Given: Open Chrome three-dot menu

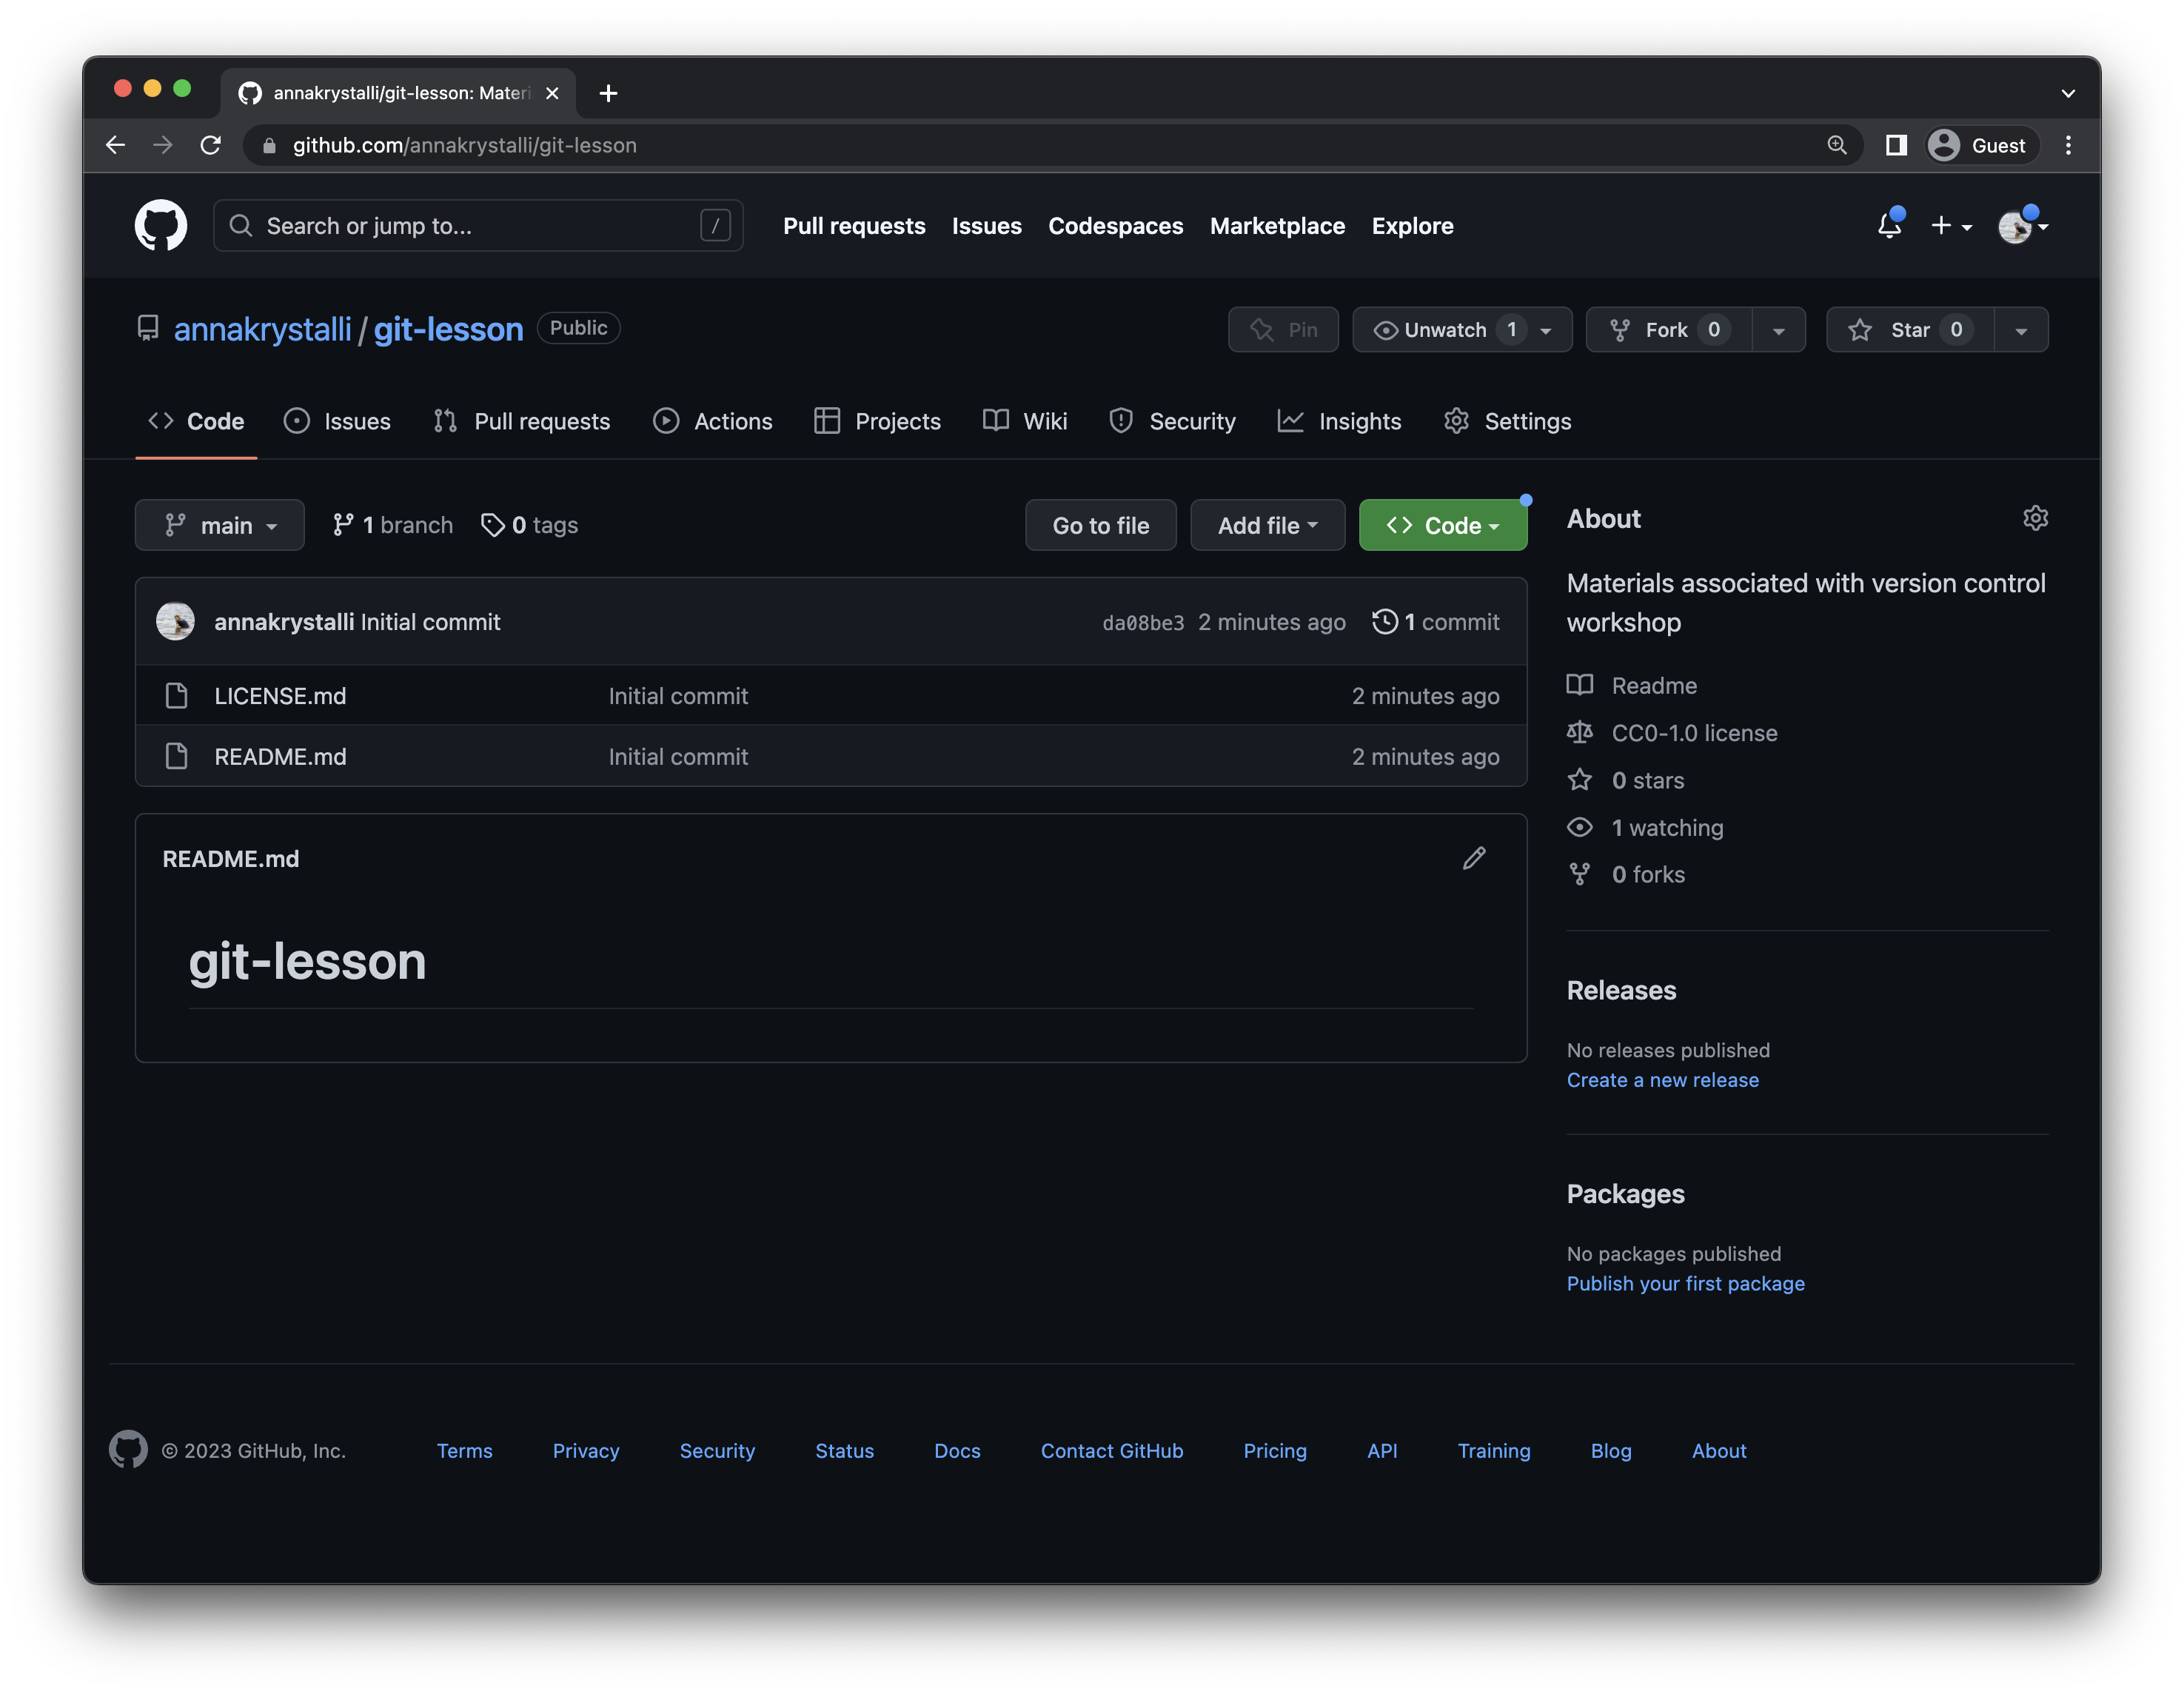Looking at the screenshot, I should click(x=2068, y=145).
